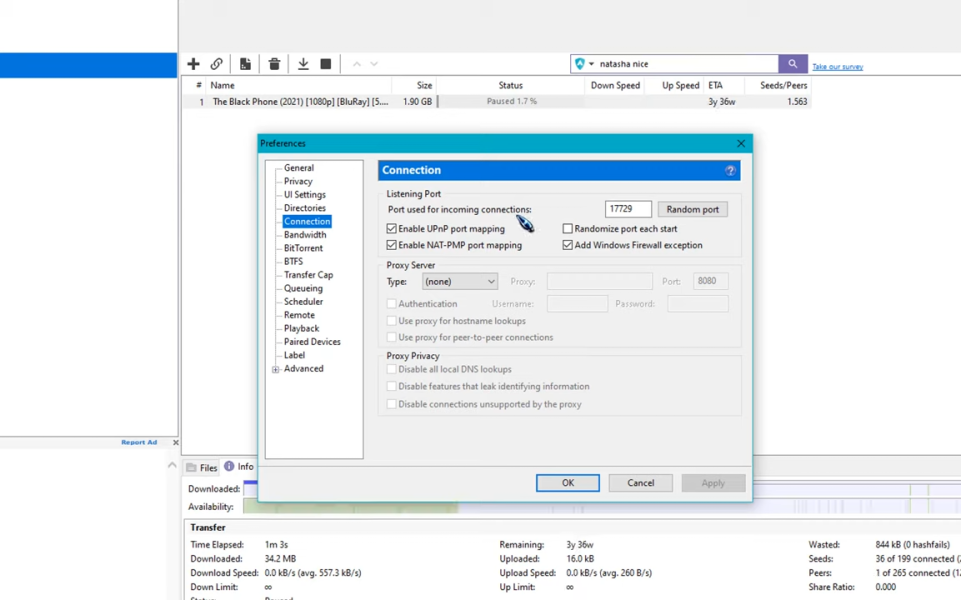Toggle Enable NAT-PMP port mapping checkbox

[x=392, y=245]
